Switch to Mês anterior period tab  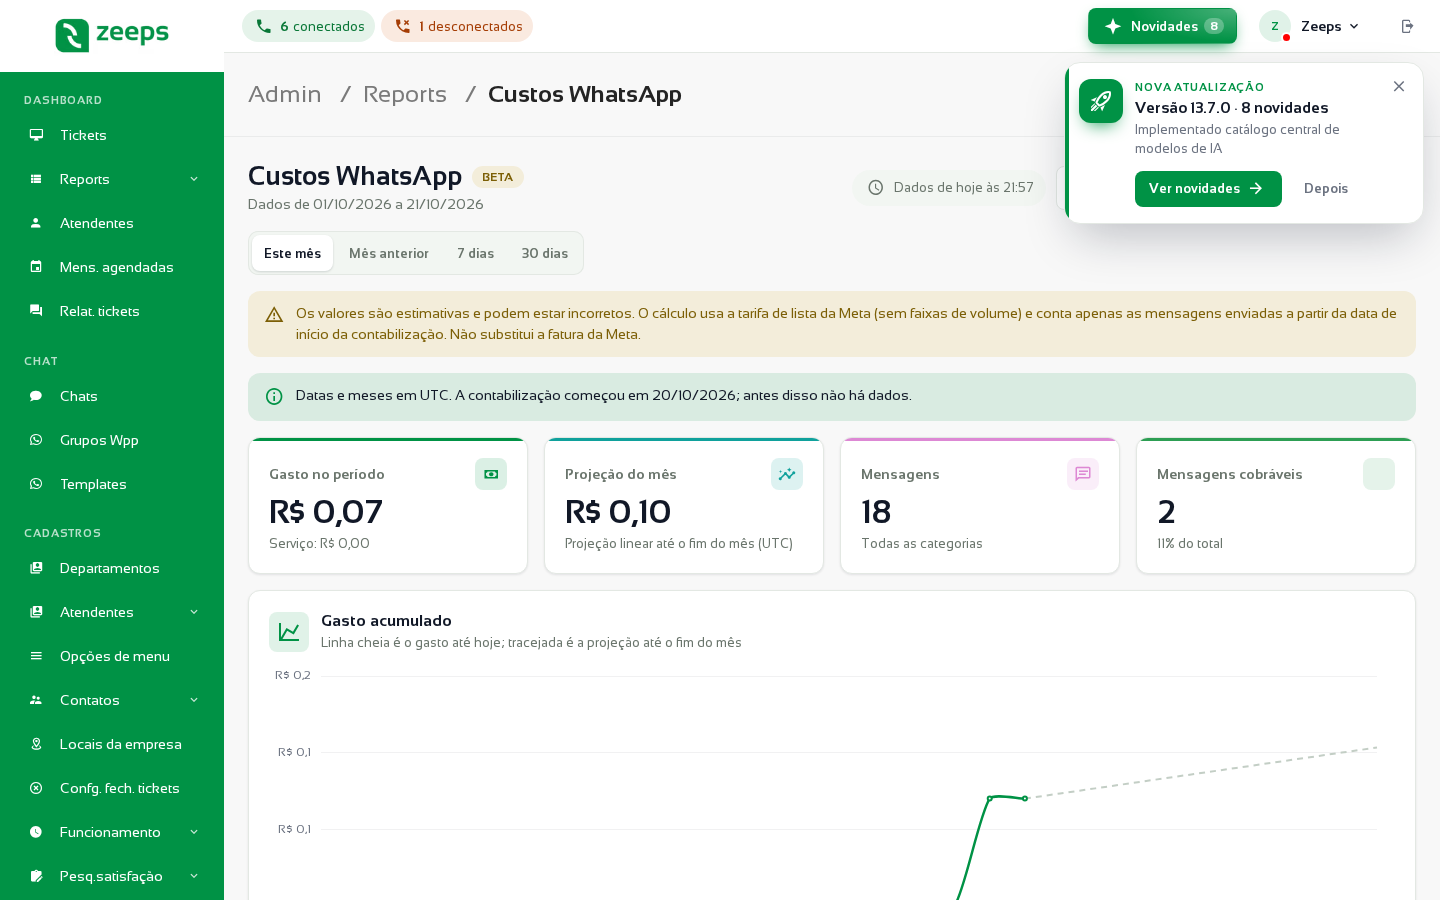pyautogui.click(x=389, y=253)
